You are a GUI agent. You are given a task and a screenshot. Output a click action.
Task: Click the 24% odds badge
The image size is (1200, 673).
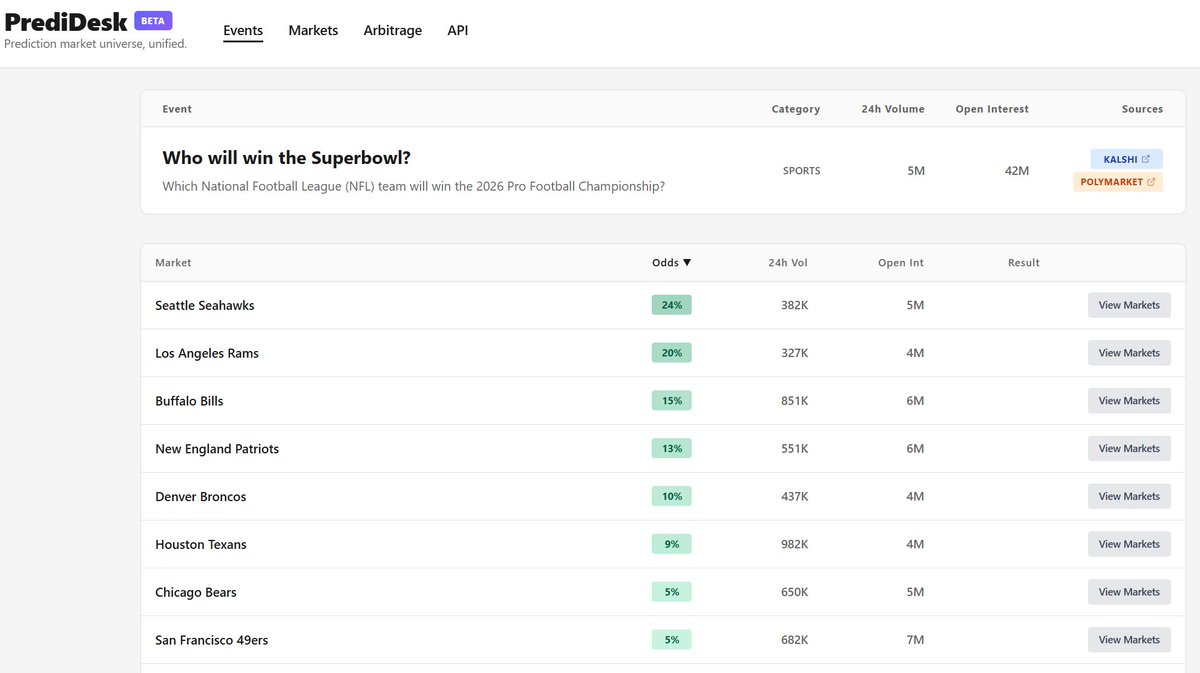coord(672,305)
